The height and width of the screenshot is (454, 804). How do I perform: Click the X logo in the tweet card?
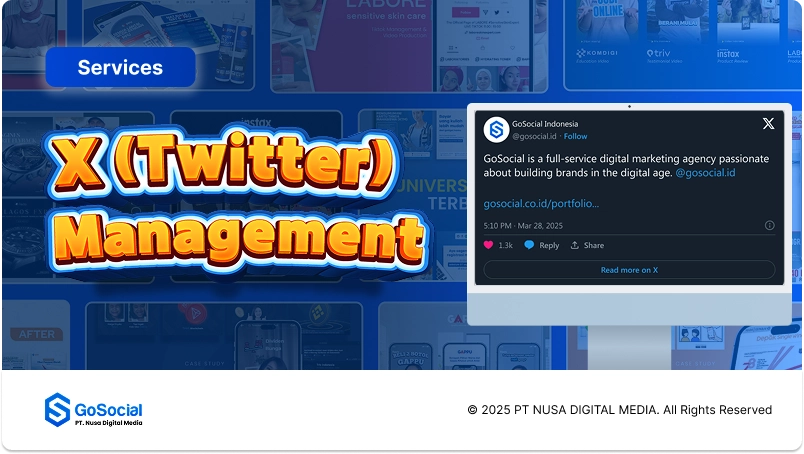click(768, 124)
